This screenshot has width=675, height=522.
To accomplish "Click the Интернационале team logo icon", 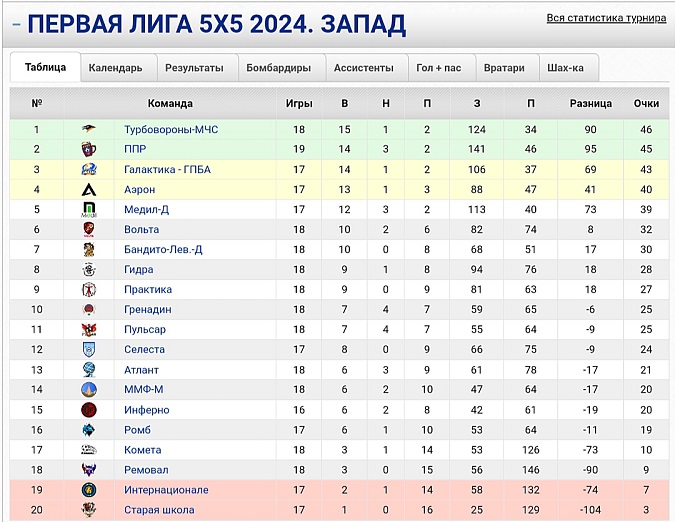I will pyautogui.click(x=89, y=490).
